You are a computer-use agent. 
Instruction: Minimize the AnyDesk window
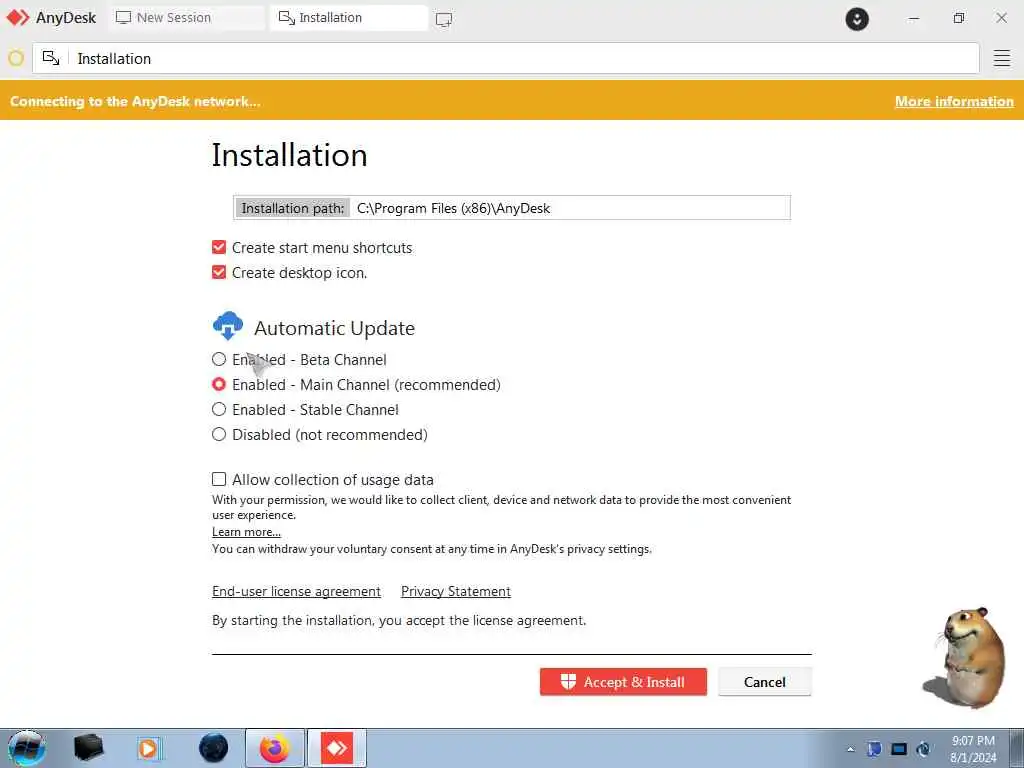[x=914, y=18]
